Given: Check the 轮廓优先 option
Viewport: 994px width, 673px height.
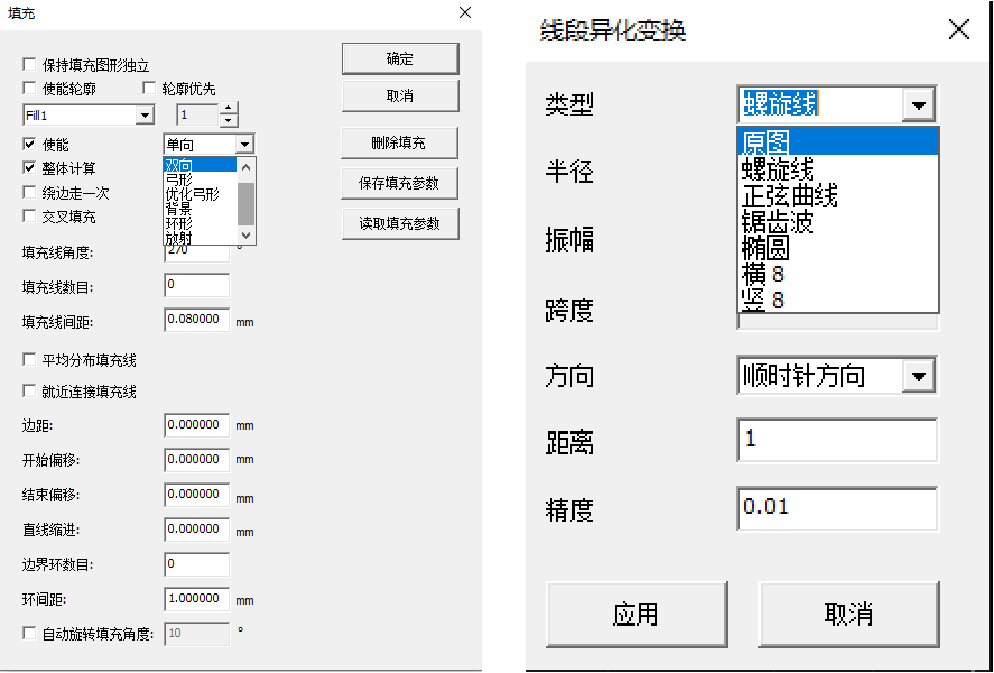Looking at the screenshot, I should click(149, 87).
